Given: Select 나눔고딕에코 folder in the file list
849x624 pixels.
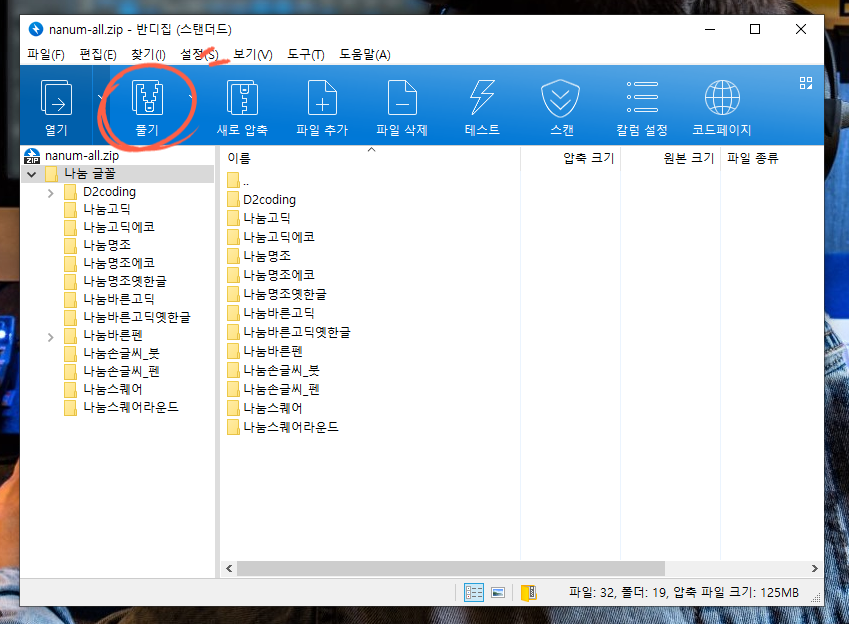Looking at the screenshot, I should point(271,237).
